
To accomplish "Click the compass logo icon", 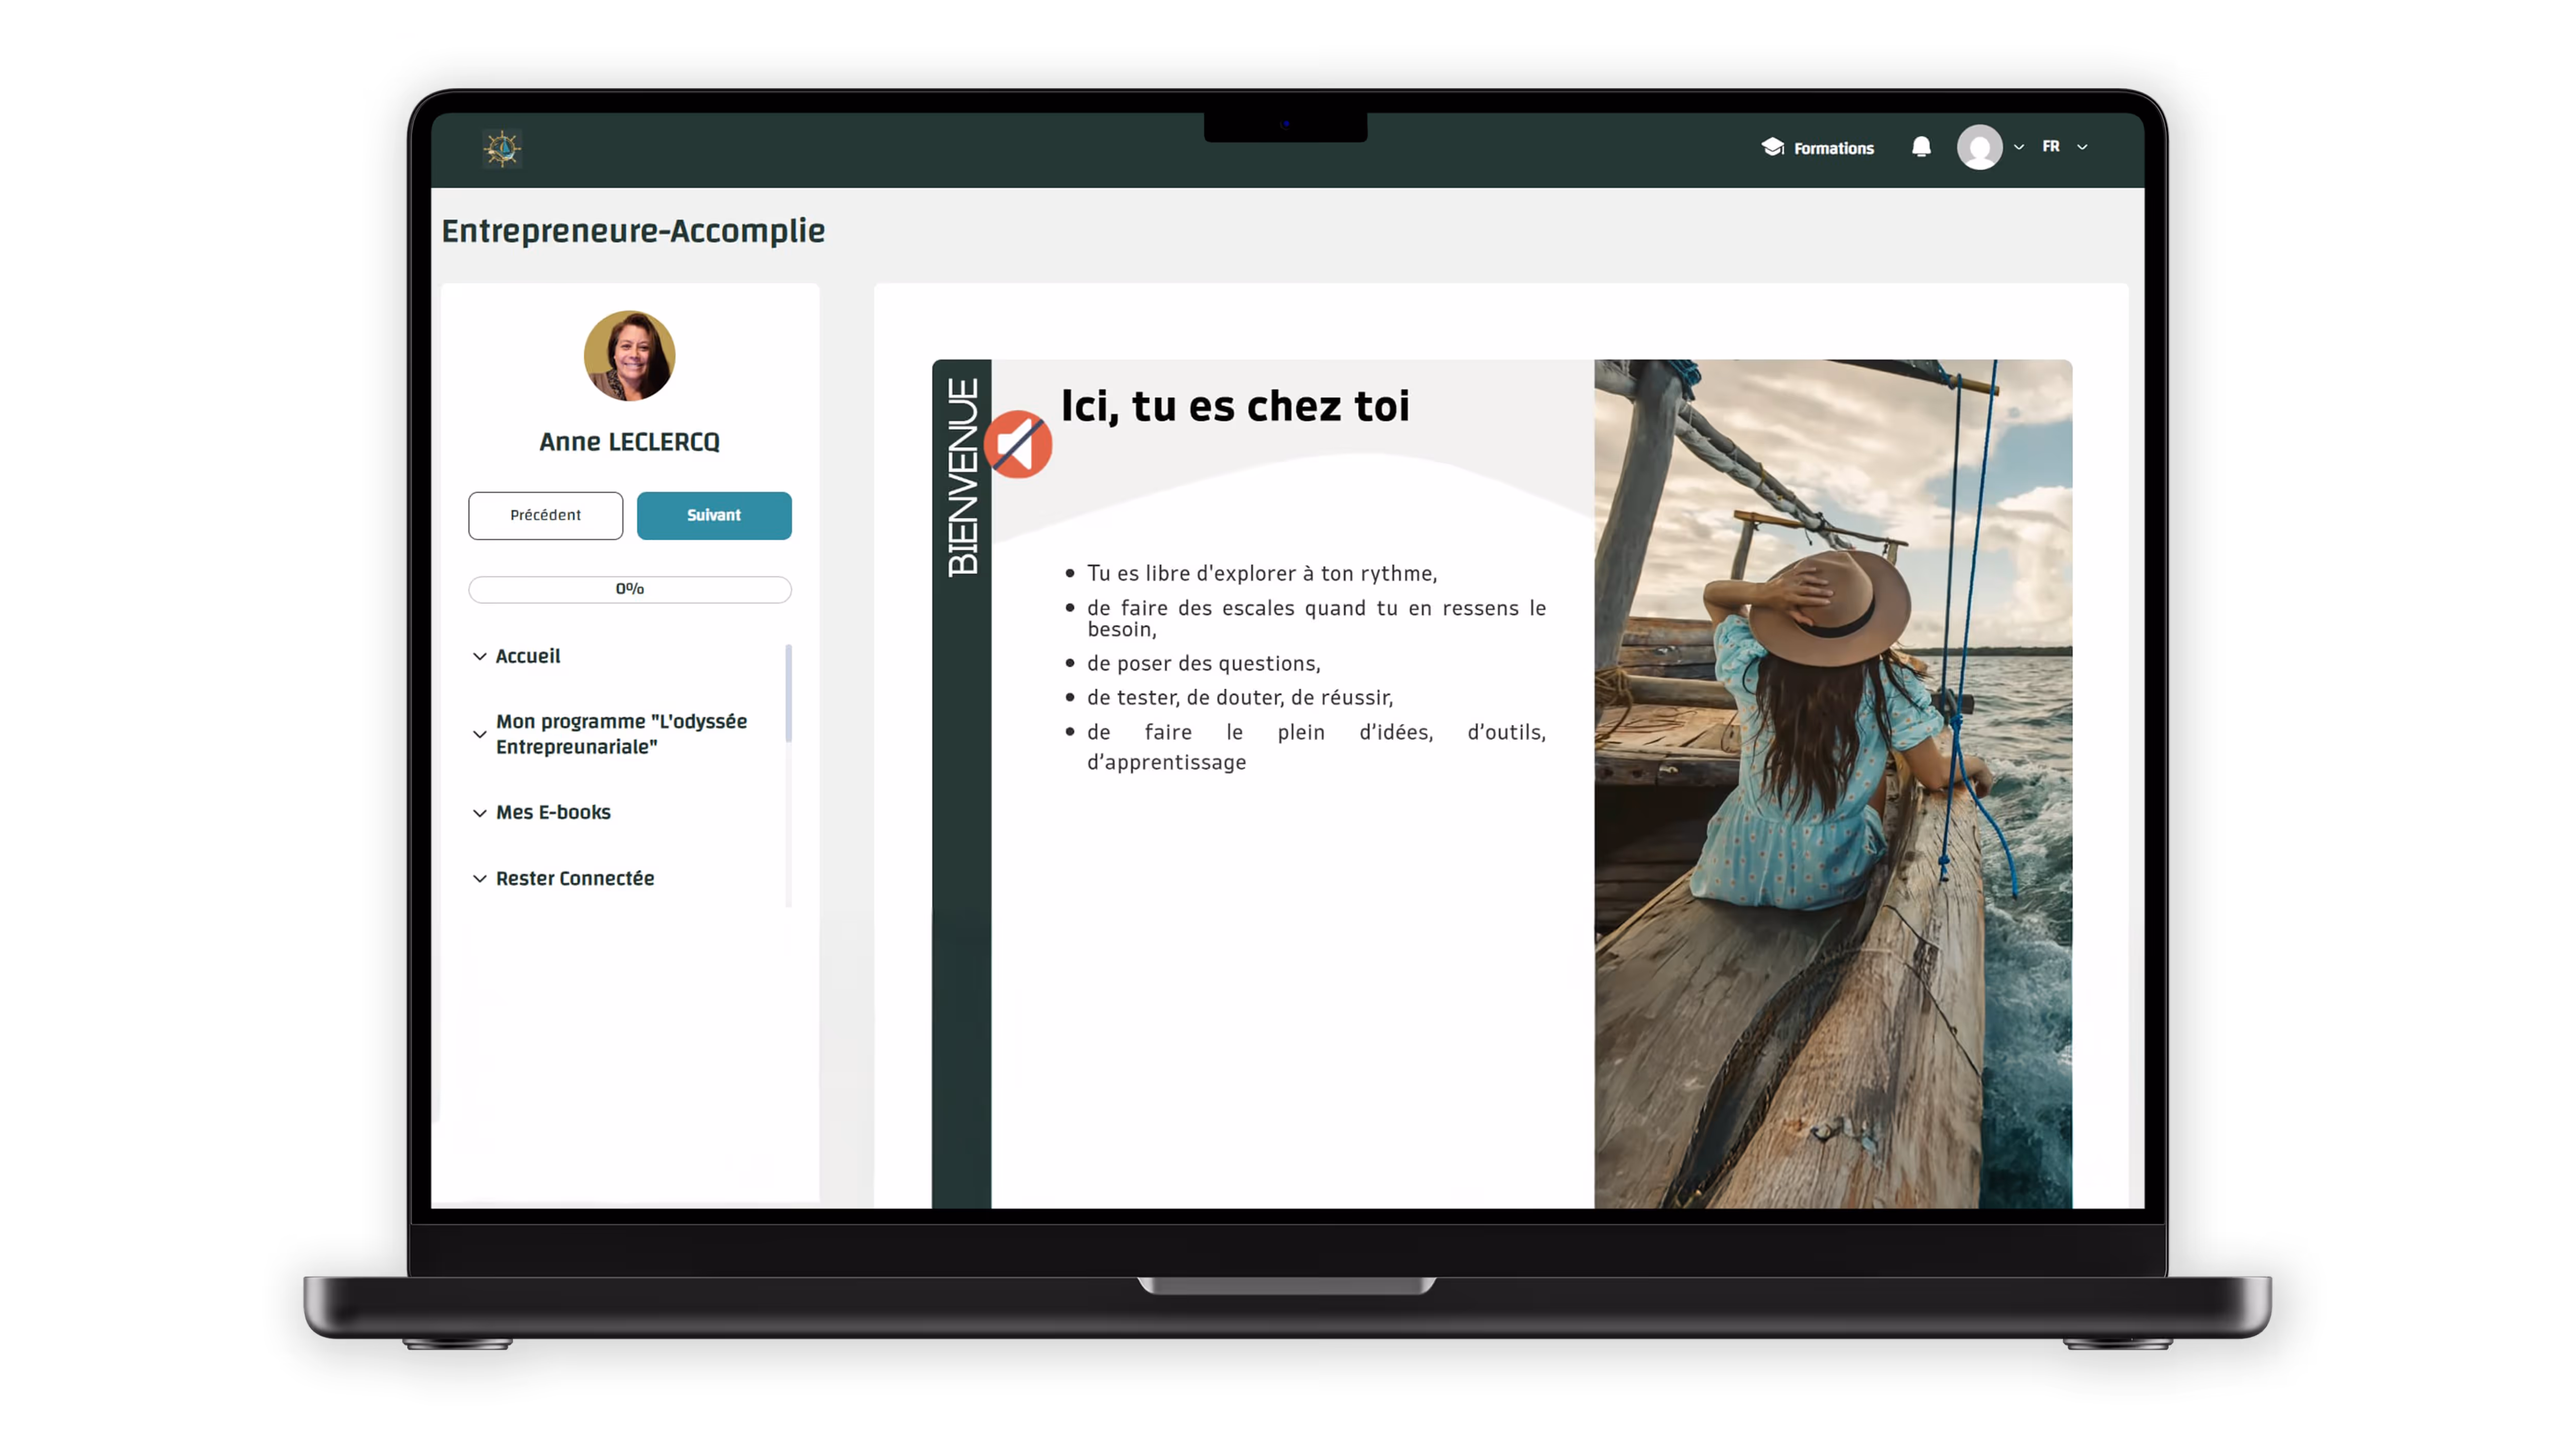I will pos(502,148).
